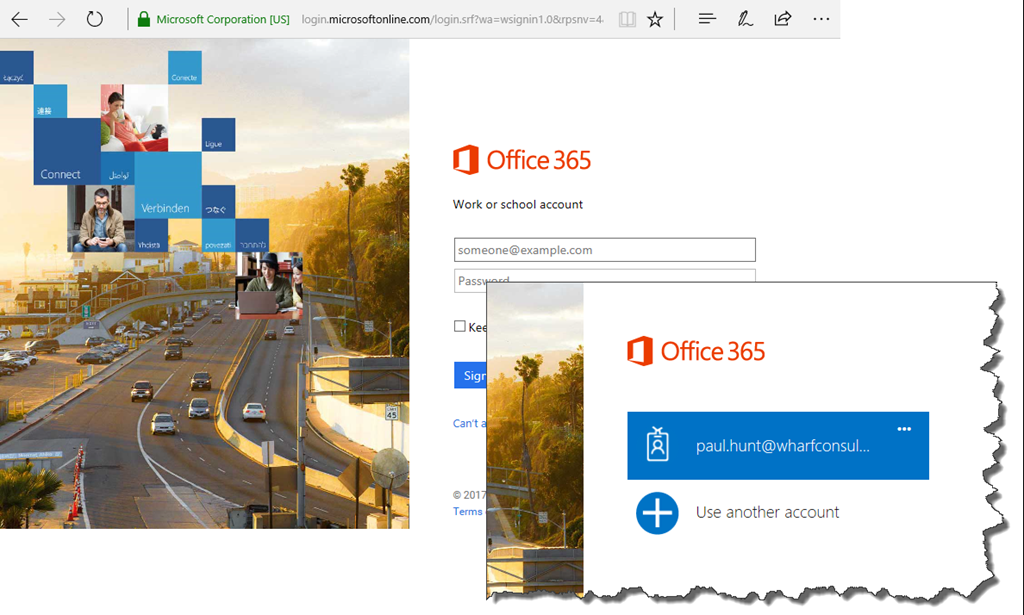Open reading view book icon
This screenshot has height=615, width=1024.
coord(627,19)
